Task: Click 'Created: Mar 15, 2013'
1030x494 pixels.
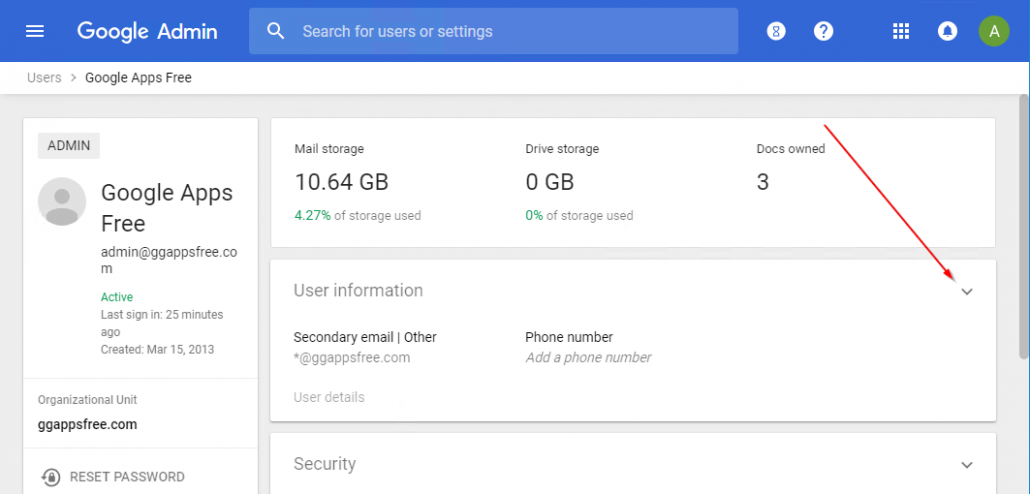Action: pos(157,349)
